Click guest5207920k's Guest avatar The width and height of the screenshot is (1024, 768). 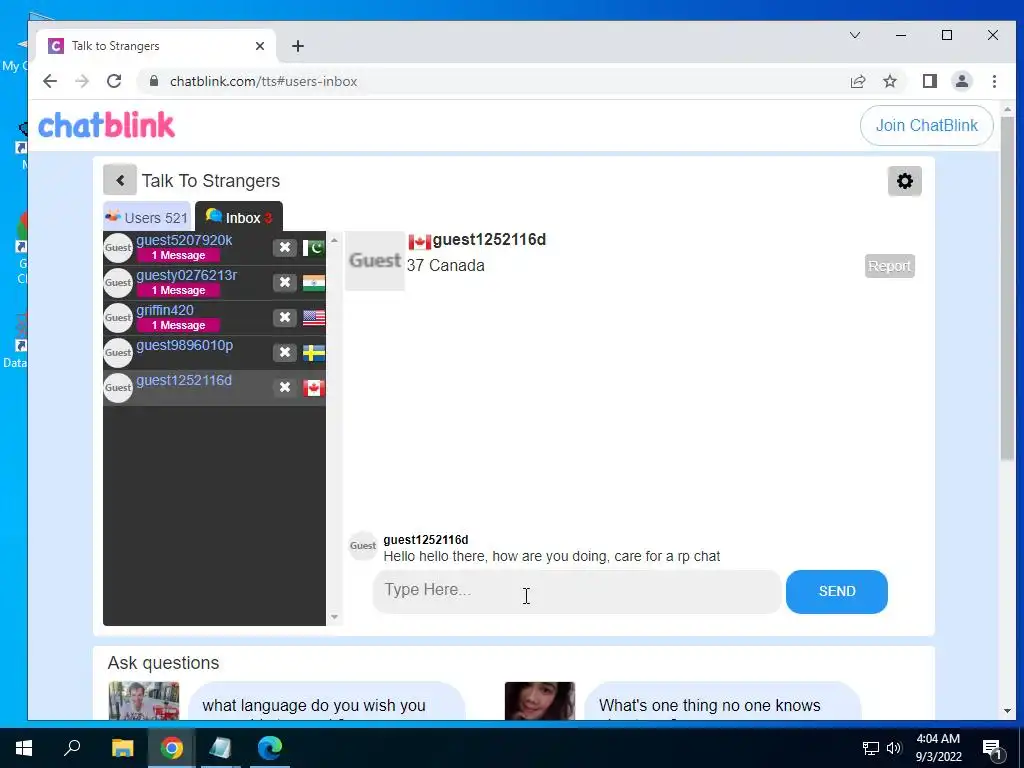[118, 248]
